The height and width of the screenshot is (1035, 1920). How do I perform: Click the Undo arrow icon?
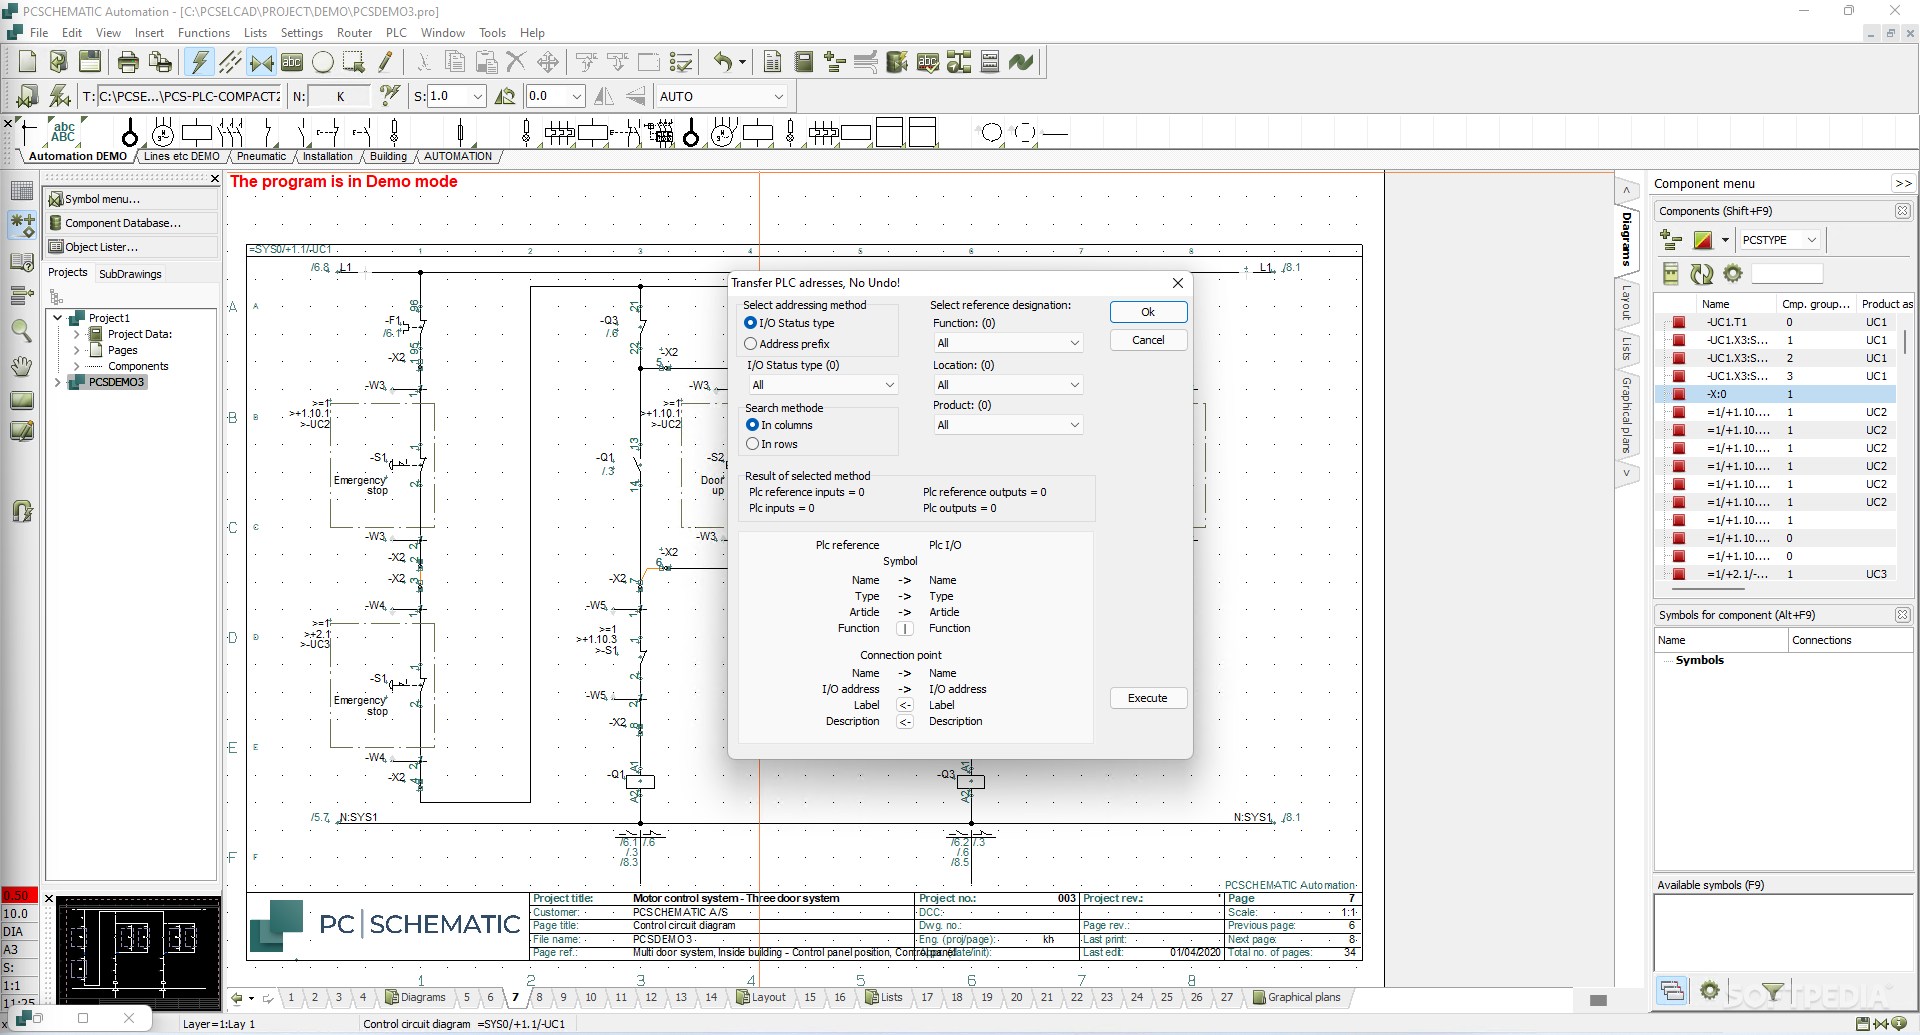click(x=723, y=62)
